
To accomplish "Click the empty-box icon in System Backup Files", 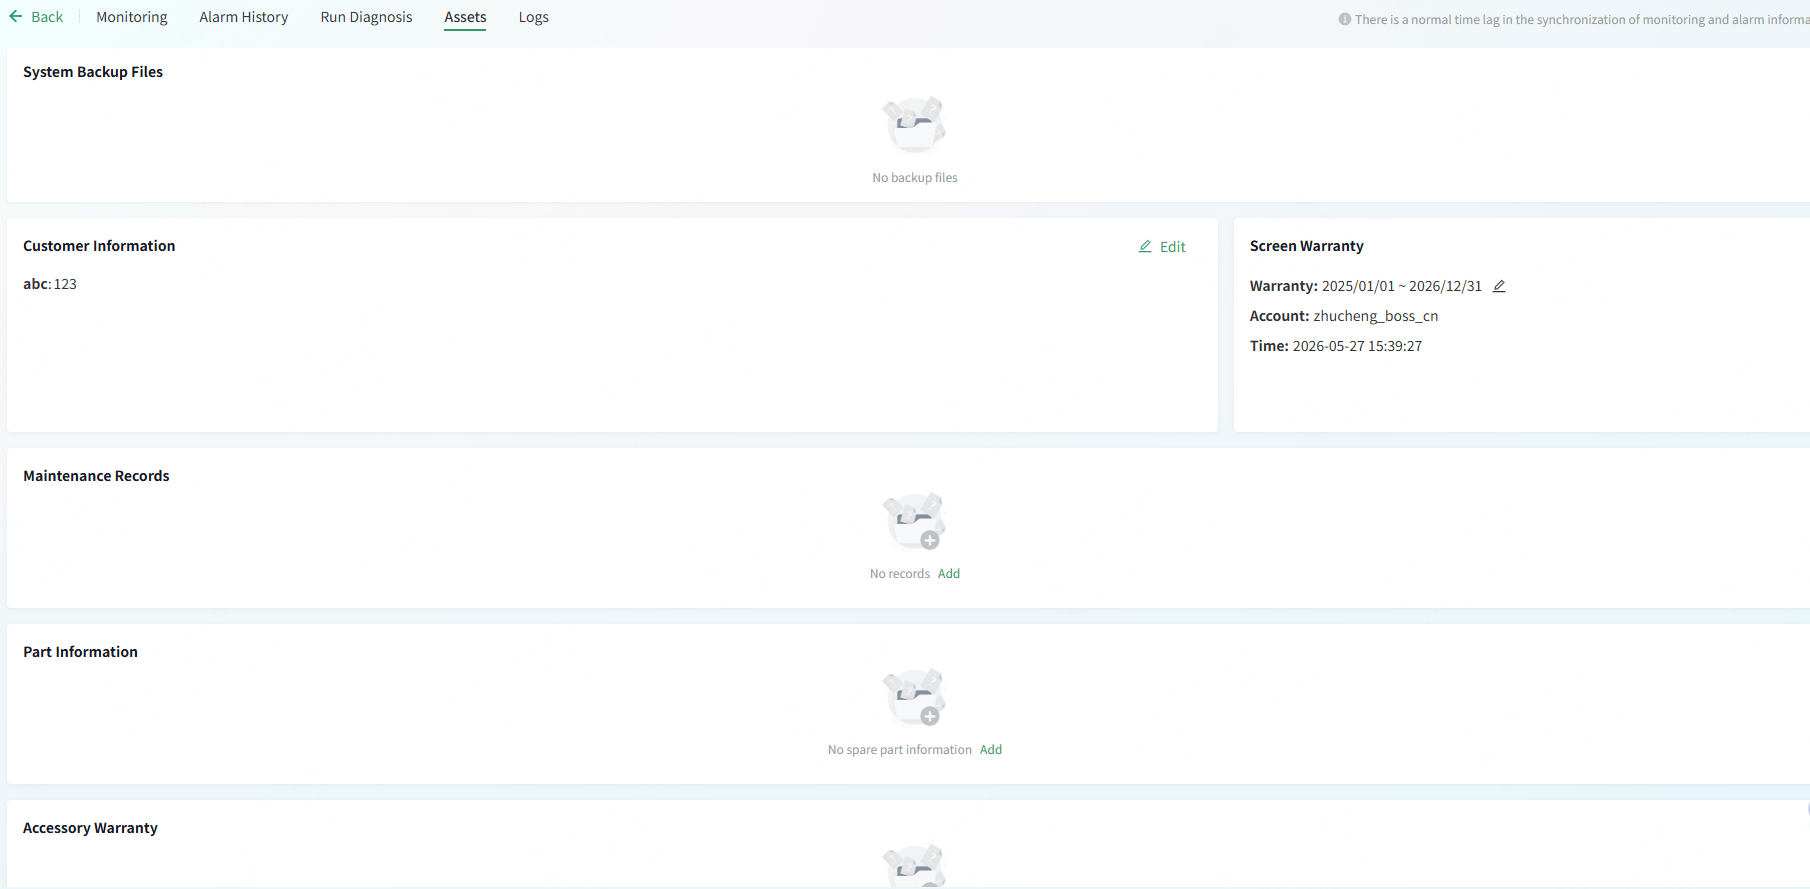I will click(914, 124).
